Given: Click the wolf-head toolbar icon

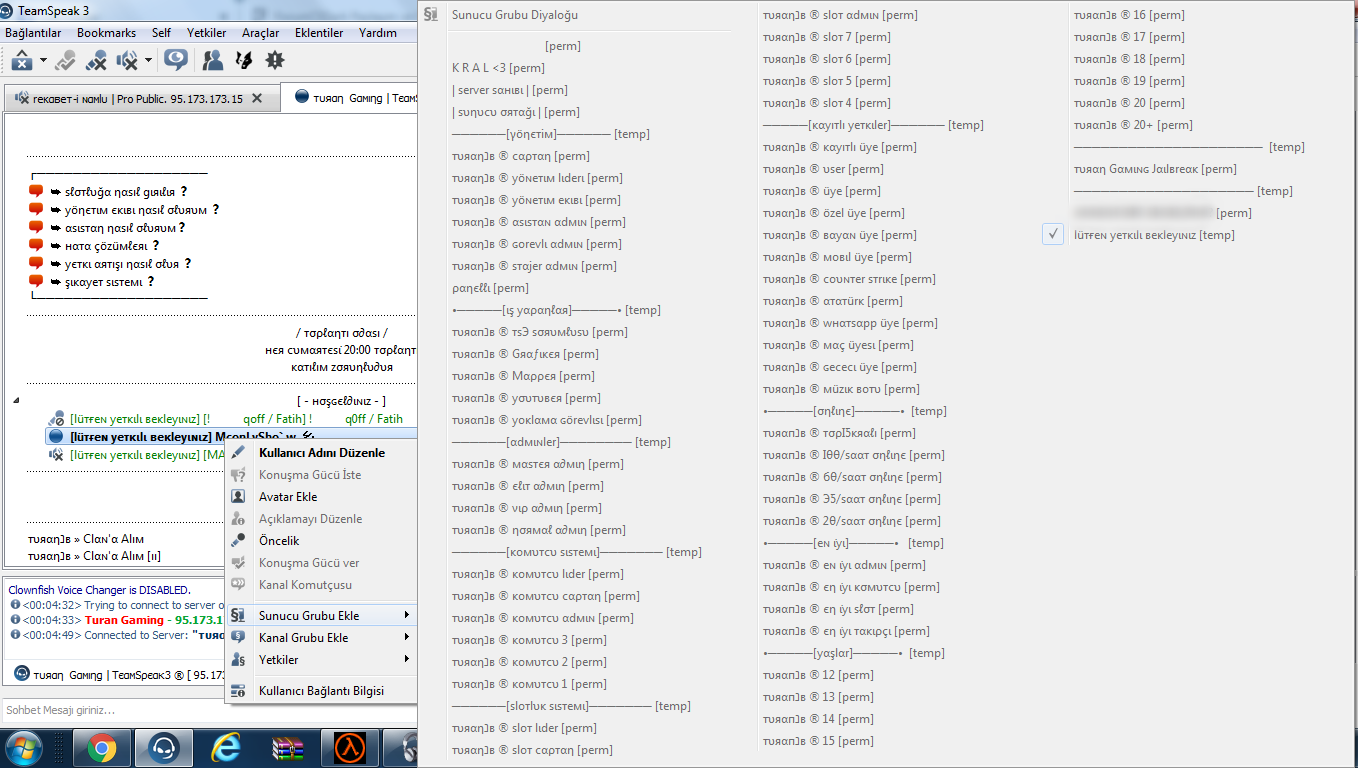Looking at the screenshot, I should click(243, 61).
